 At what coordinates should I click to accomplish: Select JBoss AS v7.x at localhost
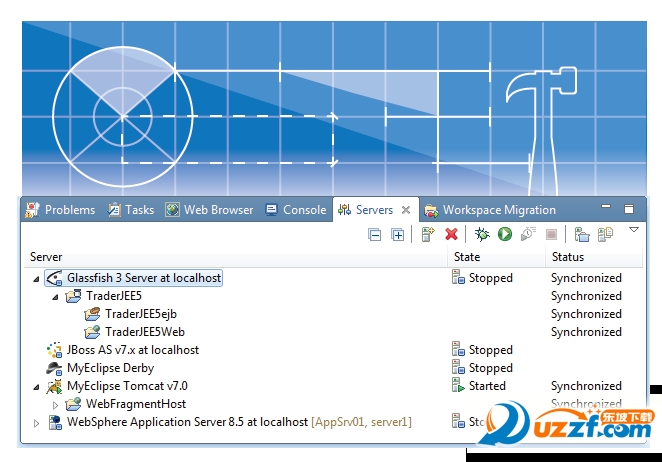click(133, 350)
